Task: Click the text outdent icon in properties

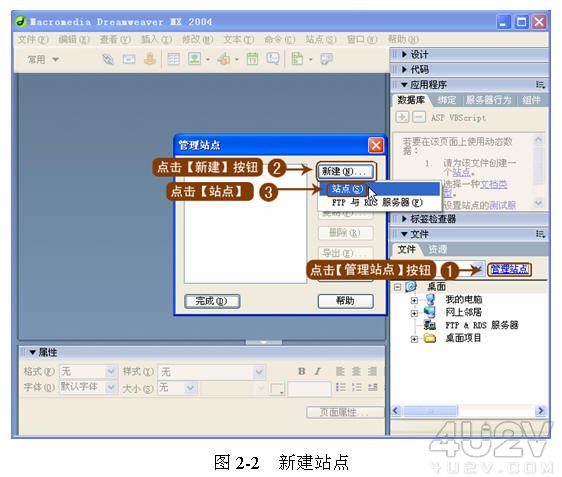Action: click(373, 387)
